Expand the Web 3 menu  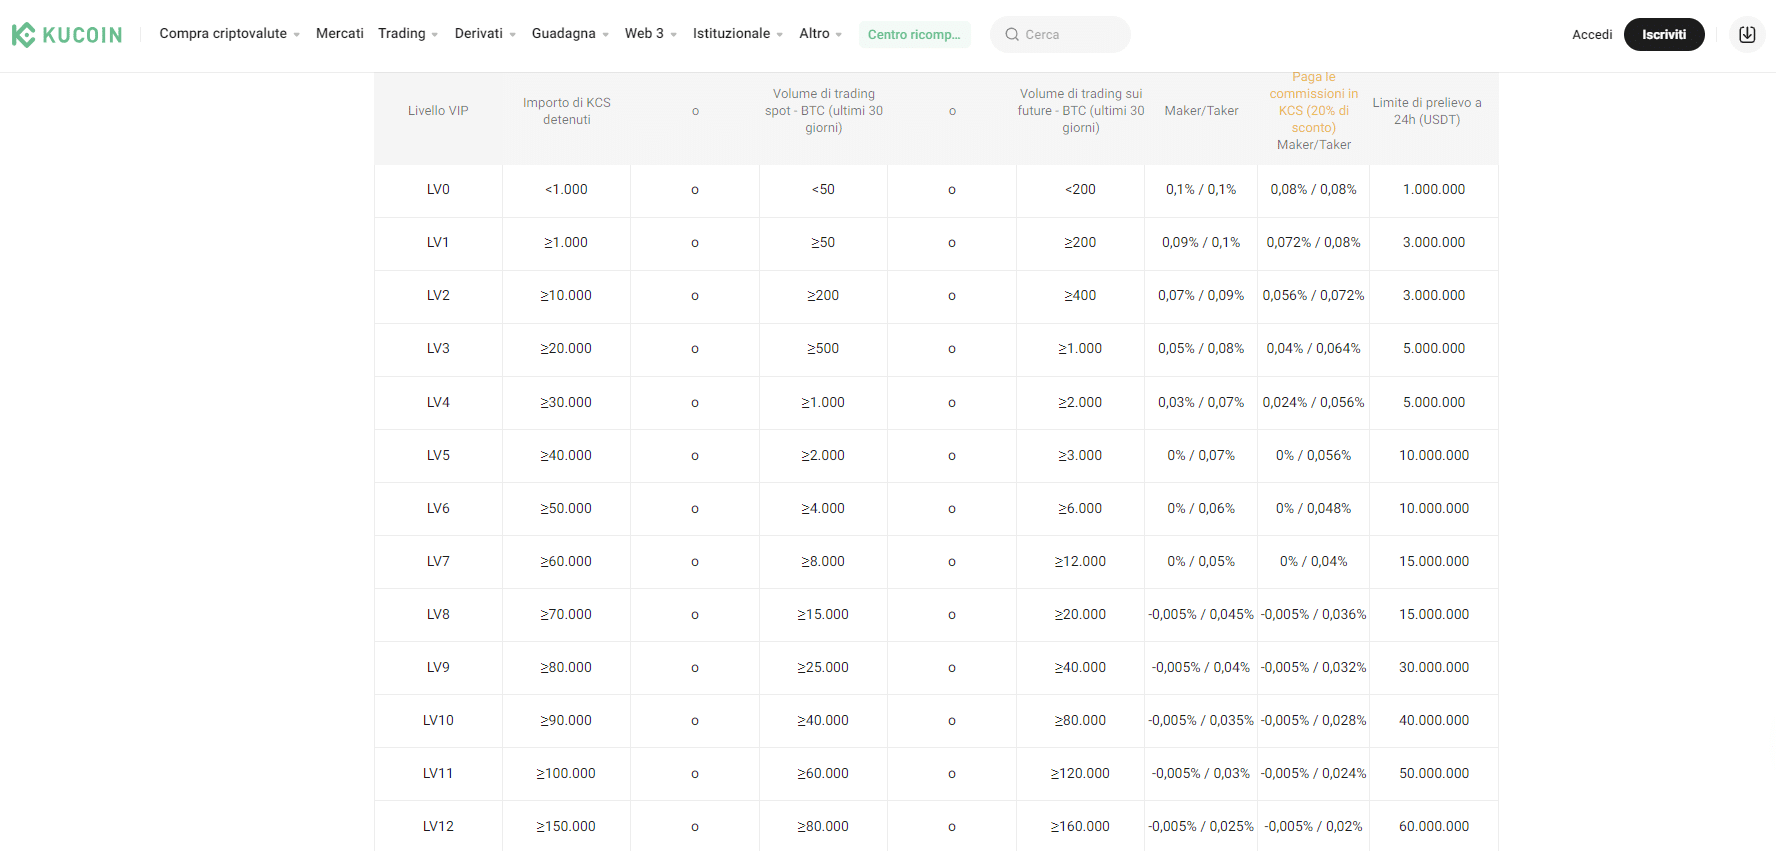(x=651, y=34)
